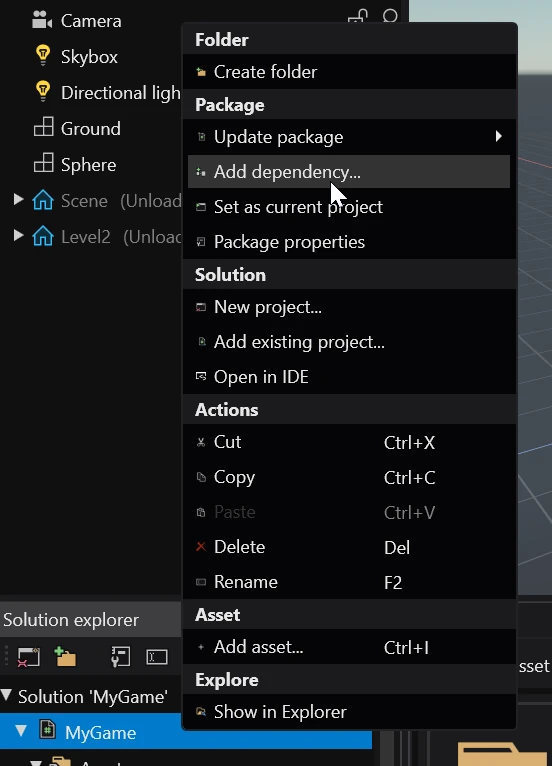Click the Camera entity icon
This screenshot has height=766, width=552.
point(42,20)
